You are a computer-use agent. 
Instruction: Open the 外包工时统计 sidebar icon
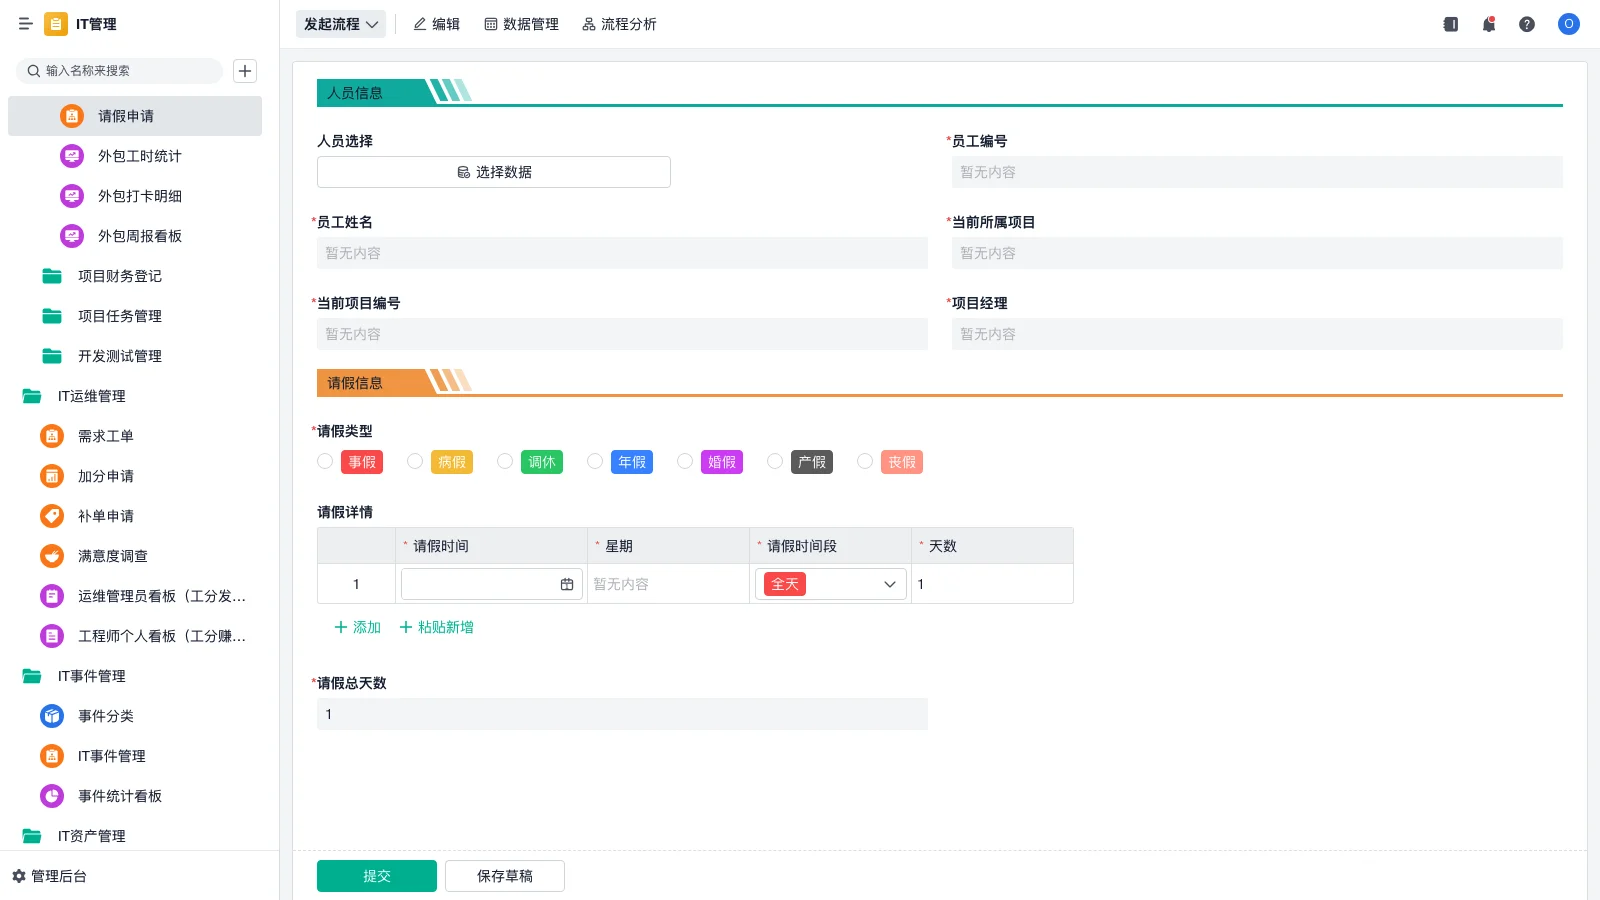(71, 156)
